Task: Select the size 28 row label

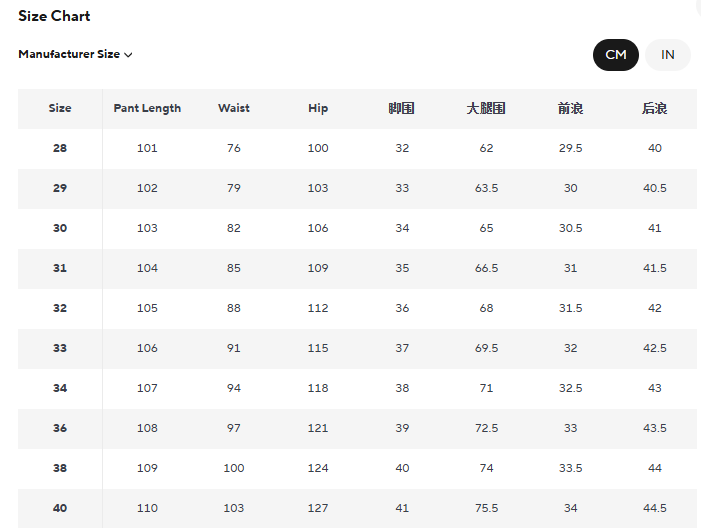Action: point(60,148)
